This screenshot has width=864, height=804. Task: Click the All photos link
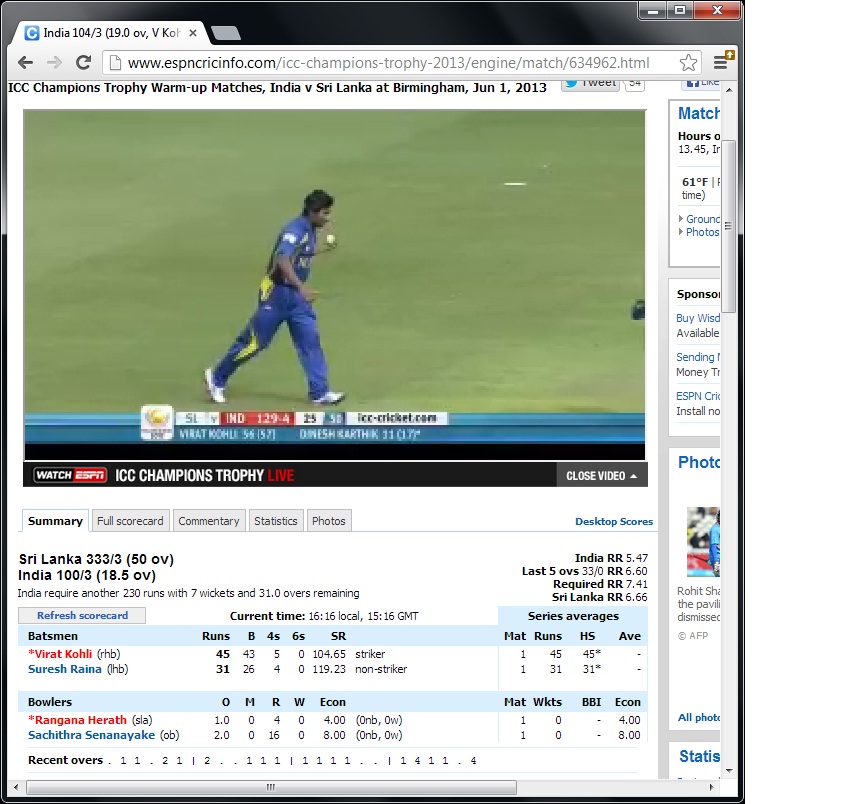[699, 717]
